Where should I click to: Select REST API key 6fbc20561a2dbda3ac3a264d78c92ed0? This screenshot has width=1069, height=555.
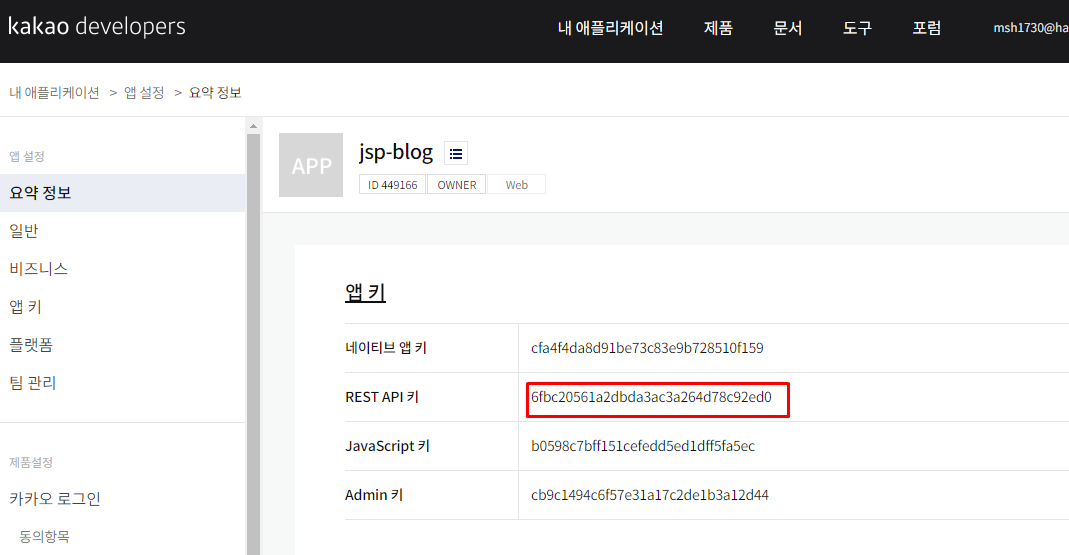coord(651,397)
